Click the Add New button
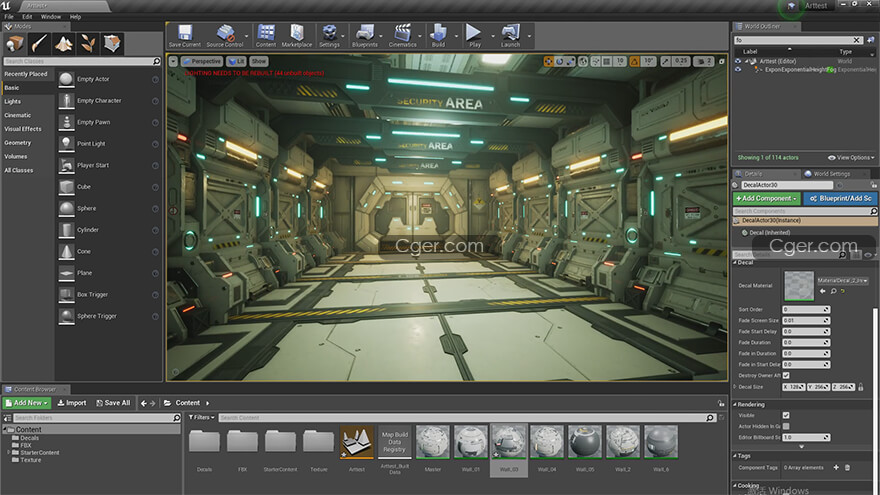 27,403
